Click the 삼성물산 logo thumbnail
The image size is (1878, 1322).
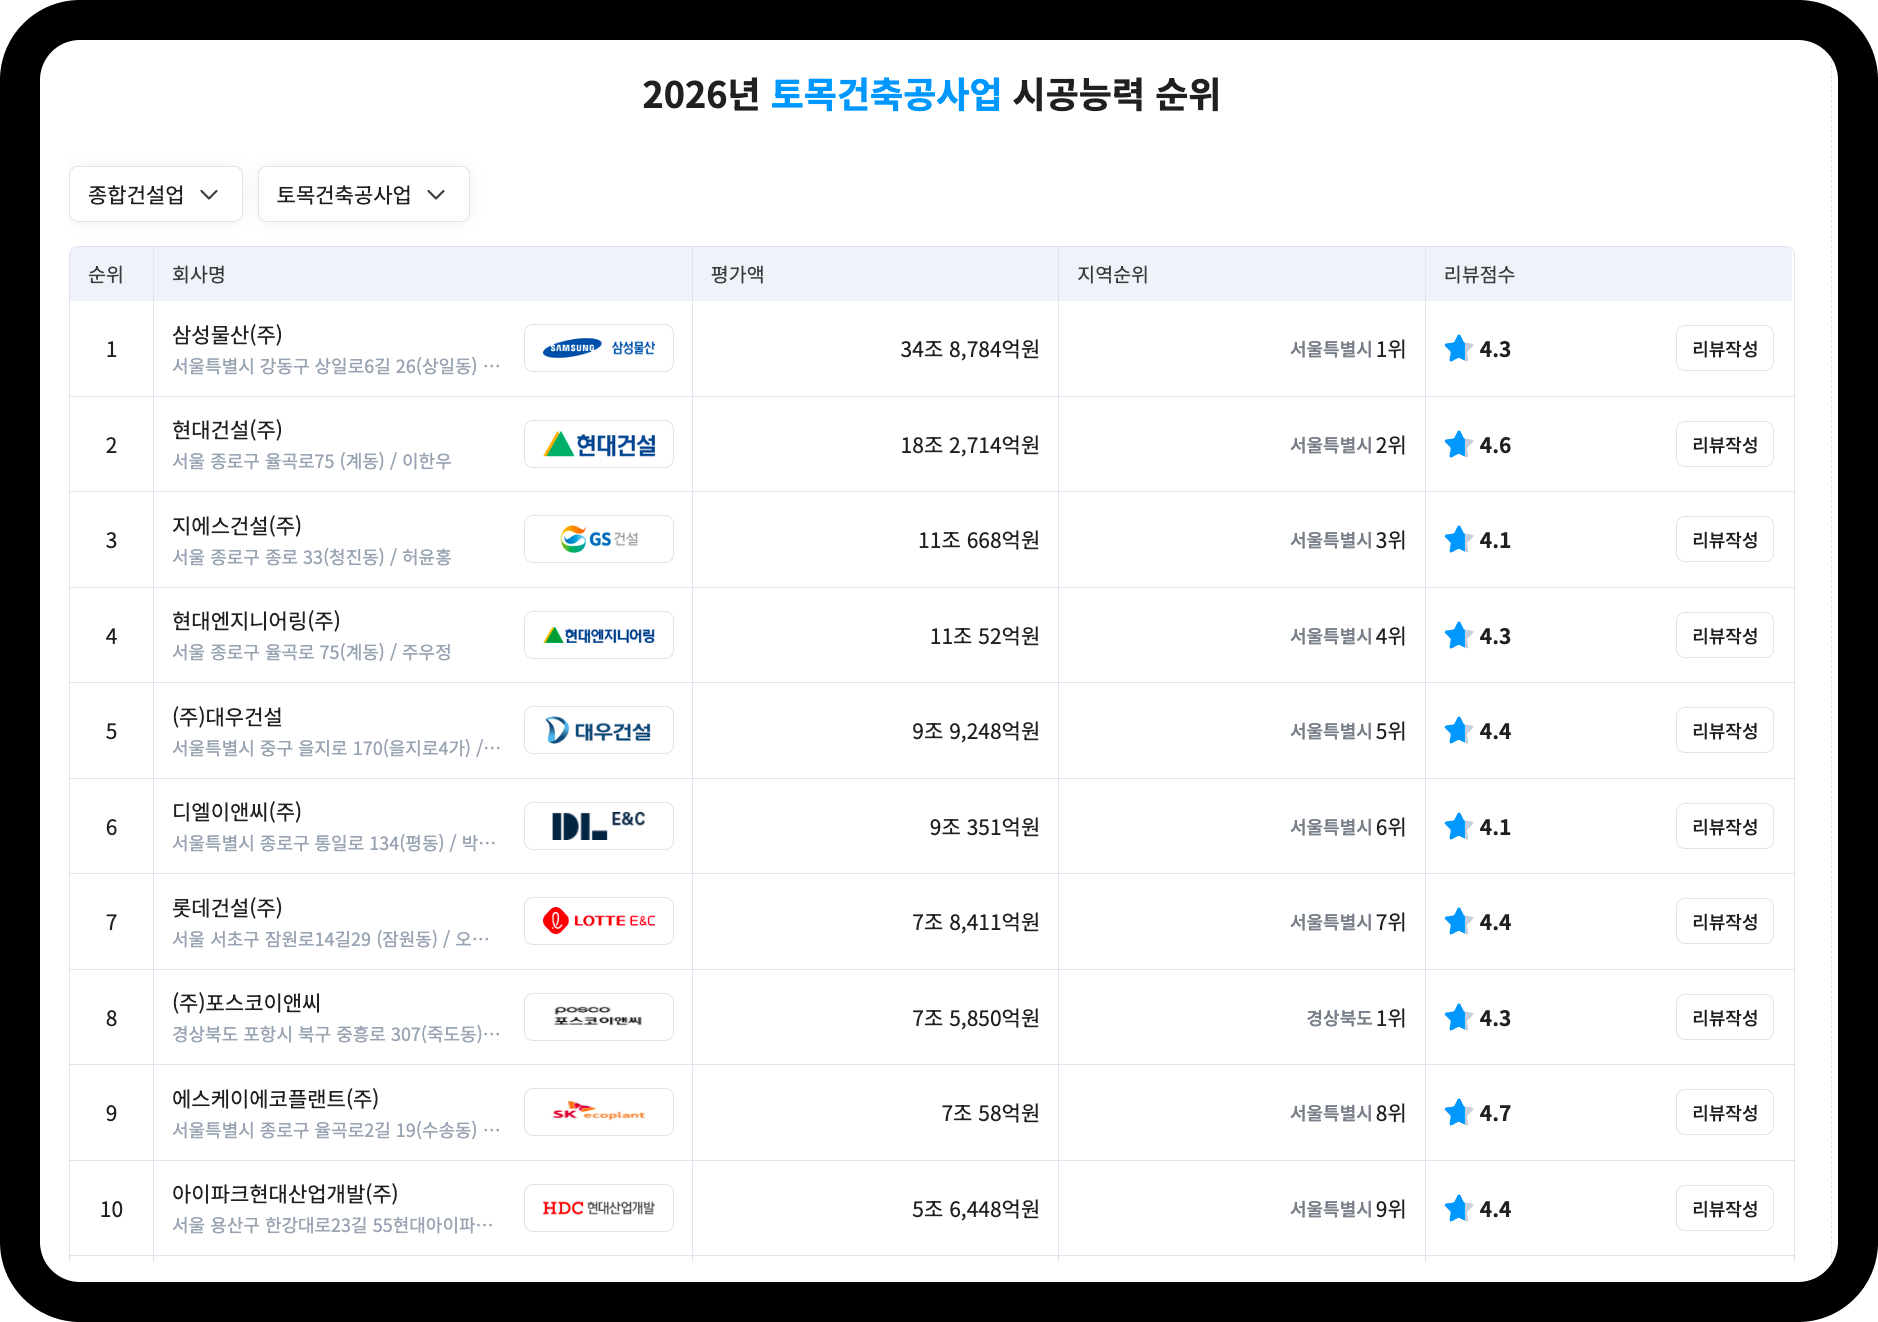click(599, 348)
